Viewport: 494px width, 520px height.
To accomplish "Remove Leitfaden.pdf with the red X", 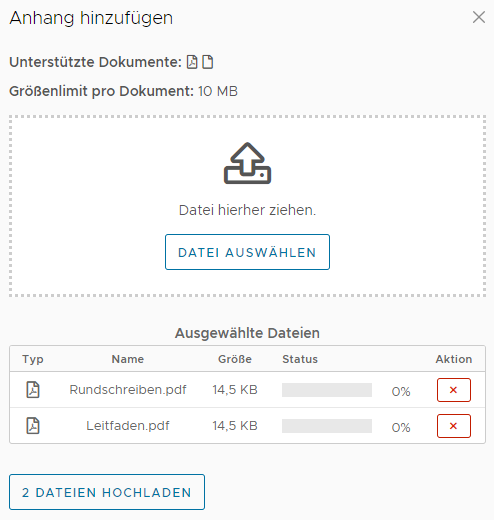I will (x=454, y=426).
